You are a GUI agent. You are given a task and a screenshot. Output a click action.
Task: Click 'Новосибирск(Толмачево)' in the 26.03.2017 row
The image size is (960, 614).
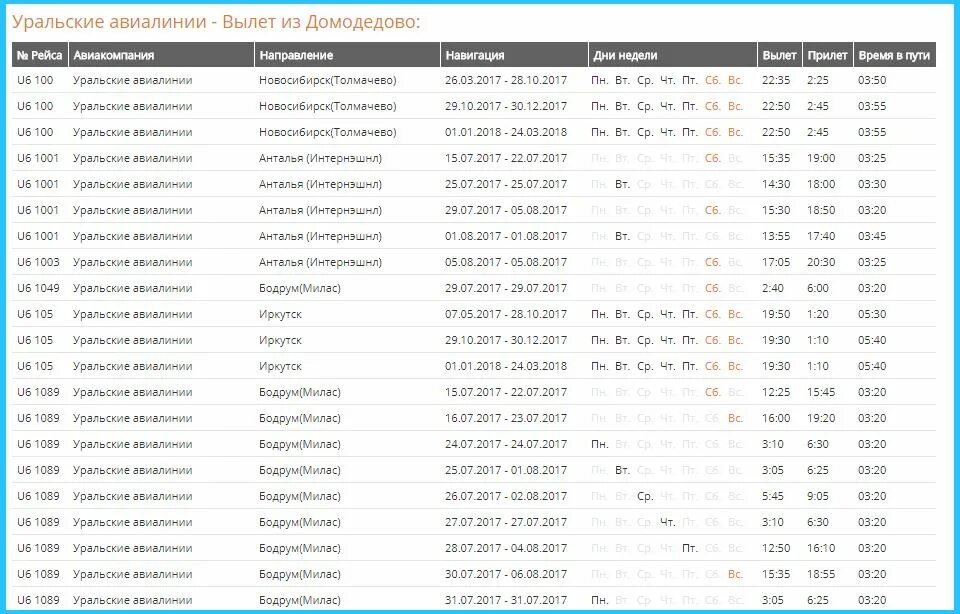328,80
